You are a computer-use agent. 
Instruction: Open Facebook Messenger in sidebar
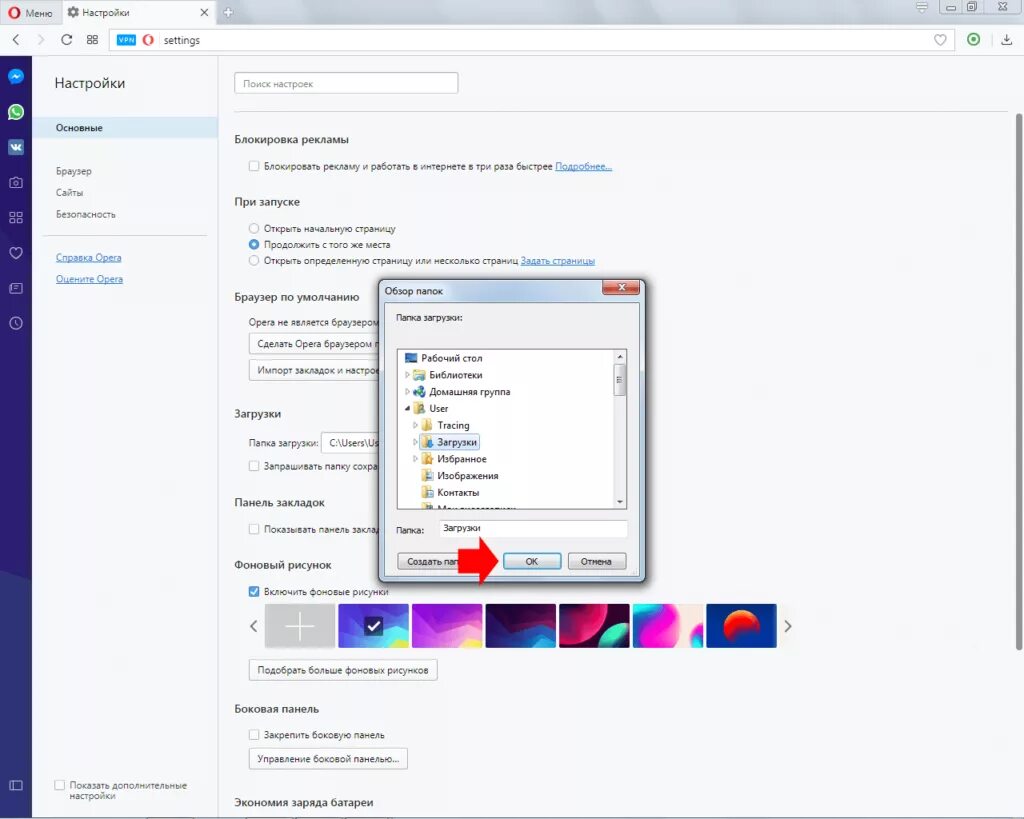pyautogui.click(x=16, y=76)
